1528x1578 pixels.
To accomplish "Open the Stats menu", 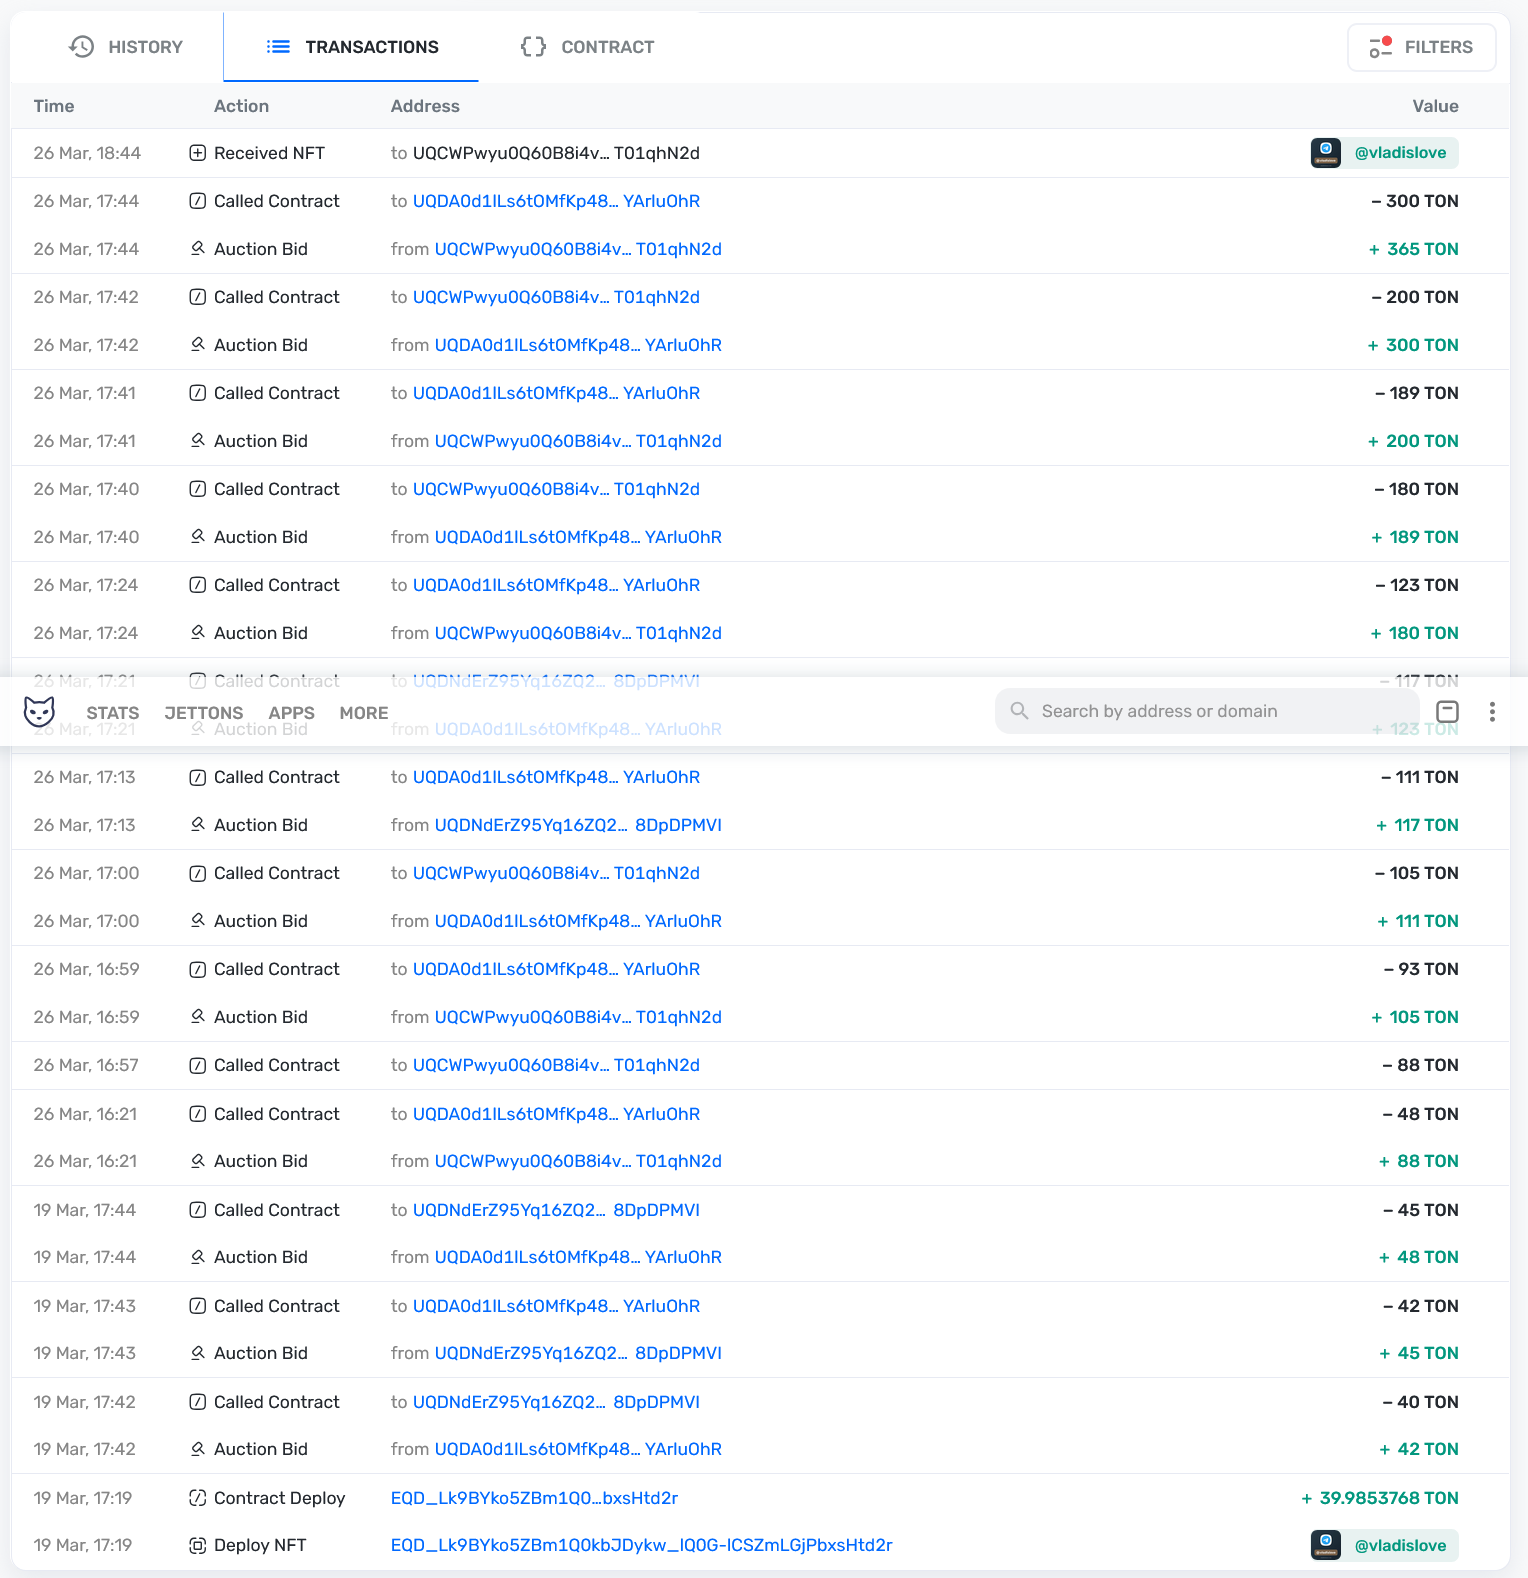I will pos(113,713).
